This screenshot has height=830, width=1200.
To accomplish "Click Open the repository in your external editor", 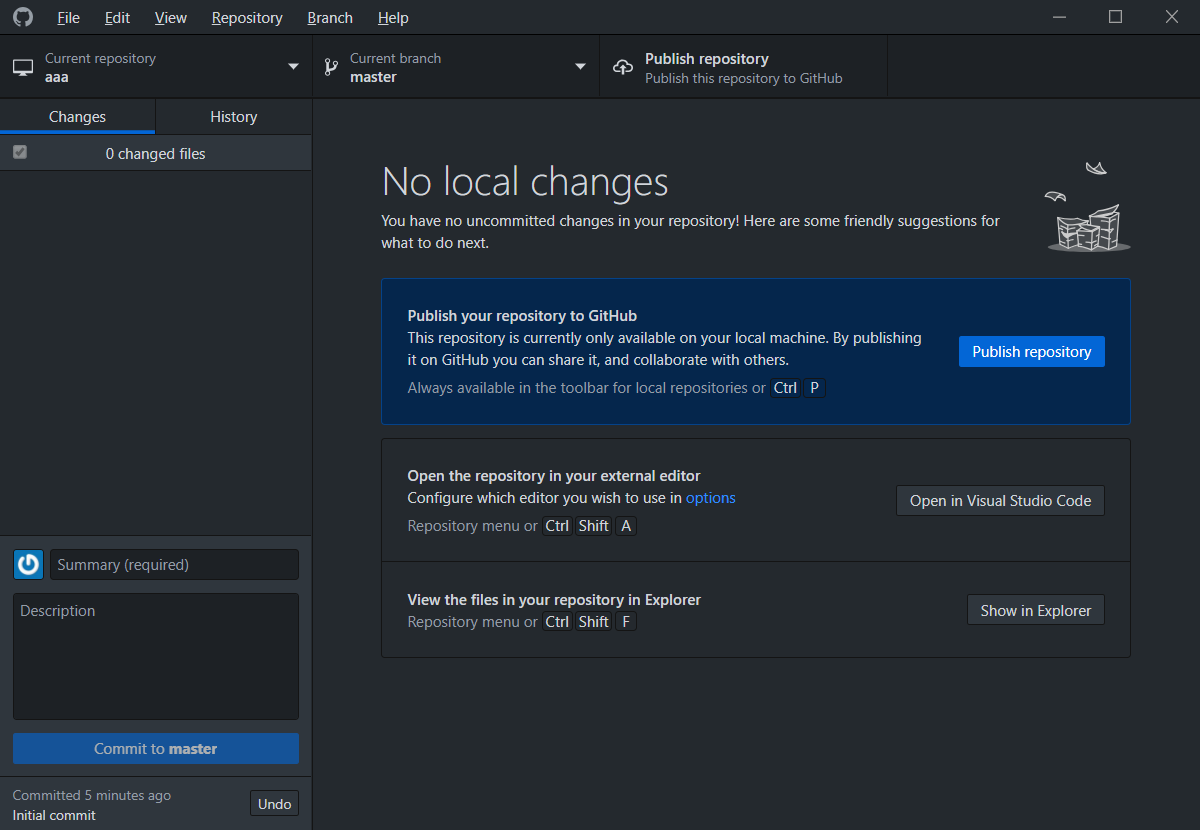I will point(554,476).
